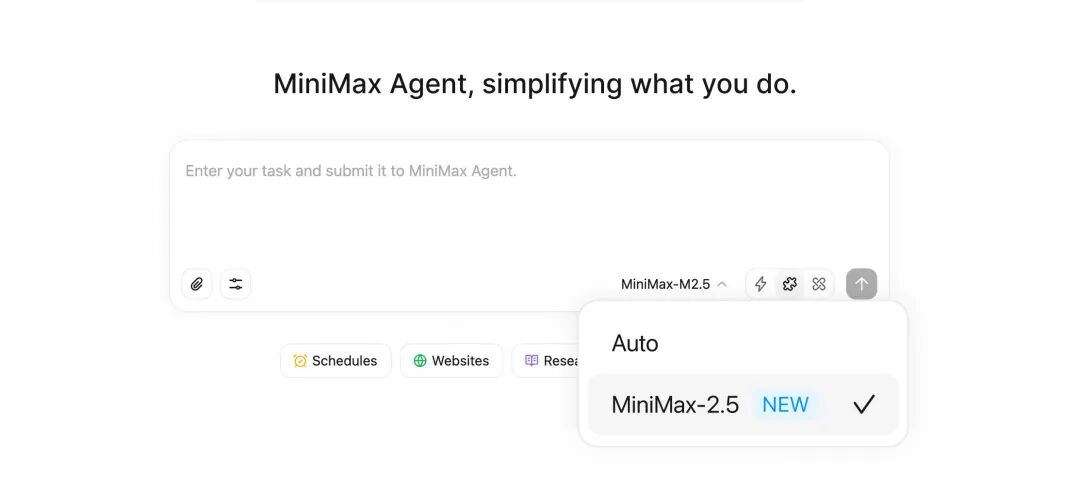Select Auto from the model list
This screenshot has width=1080, height=482.
click(635, 343)
